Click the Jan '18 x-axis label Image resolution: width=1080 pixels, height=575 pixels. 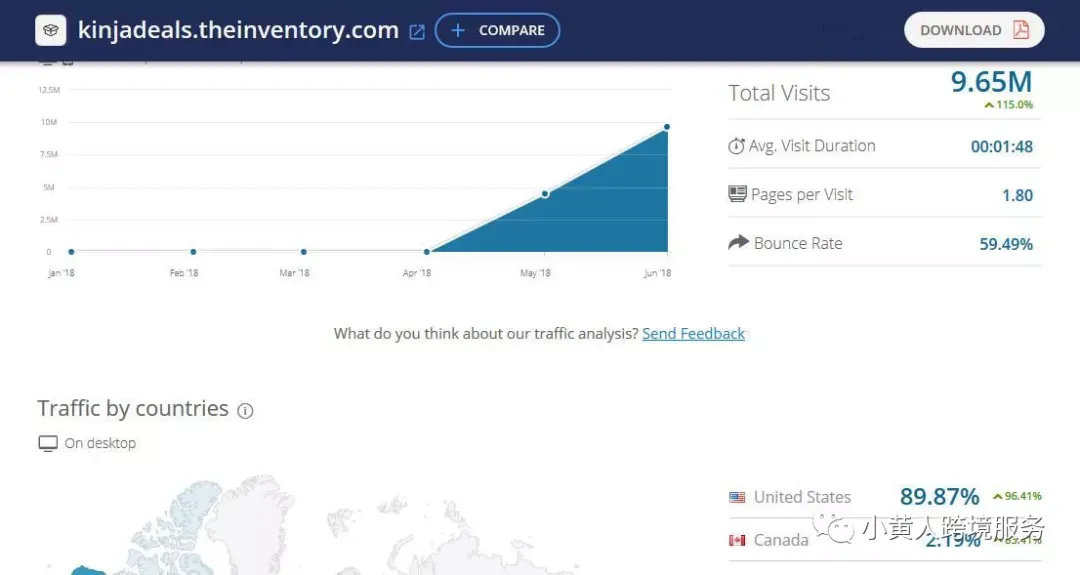61,273
